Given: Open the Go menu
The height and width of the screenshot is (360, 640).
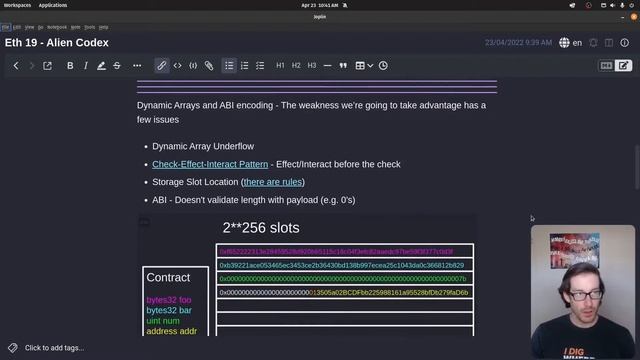Looking at the screenshot, I should (x=40, y=27).
